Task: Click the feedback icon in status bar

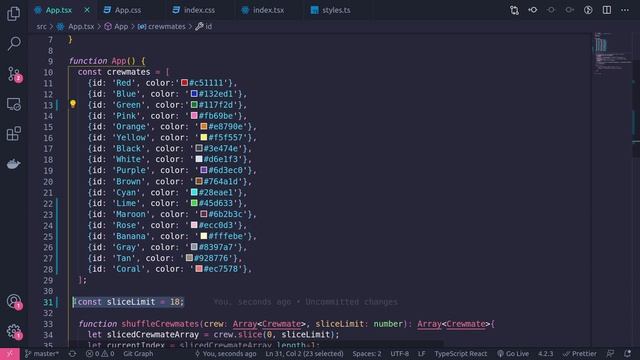Action: tap(610, 354)
